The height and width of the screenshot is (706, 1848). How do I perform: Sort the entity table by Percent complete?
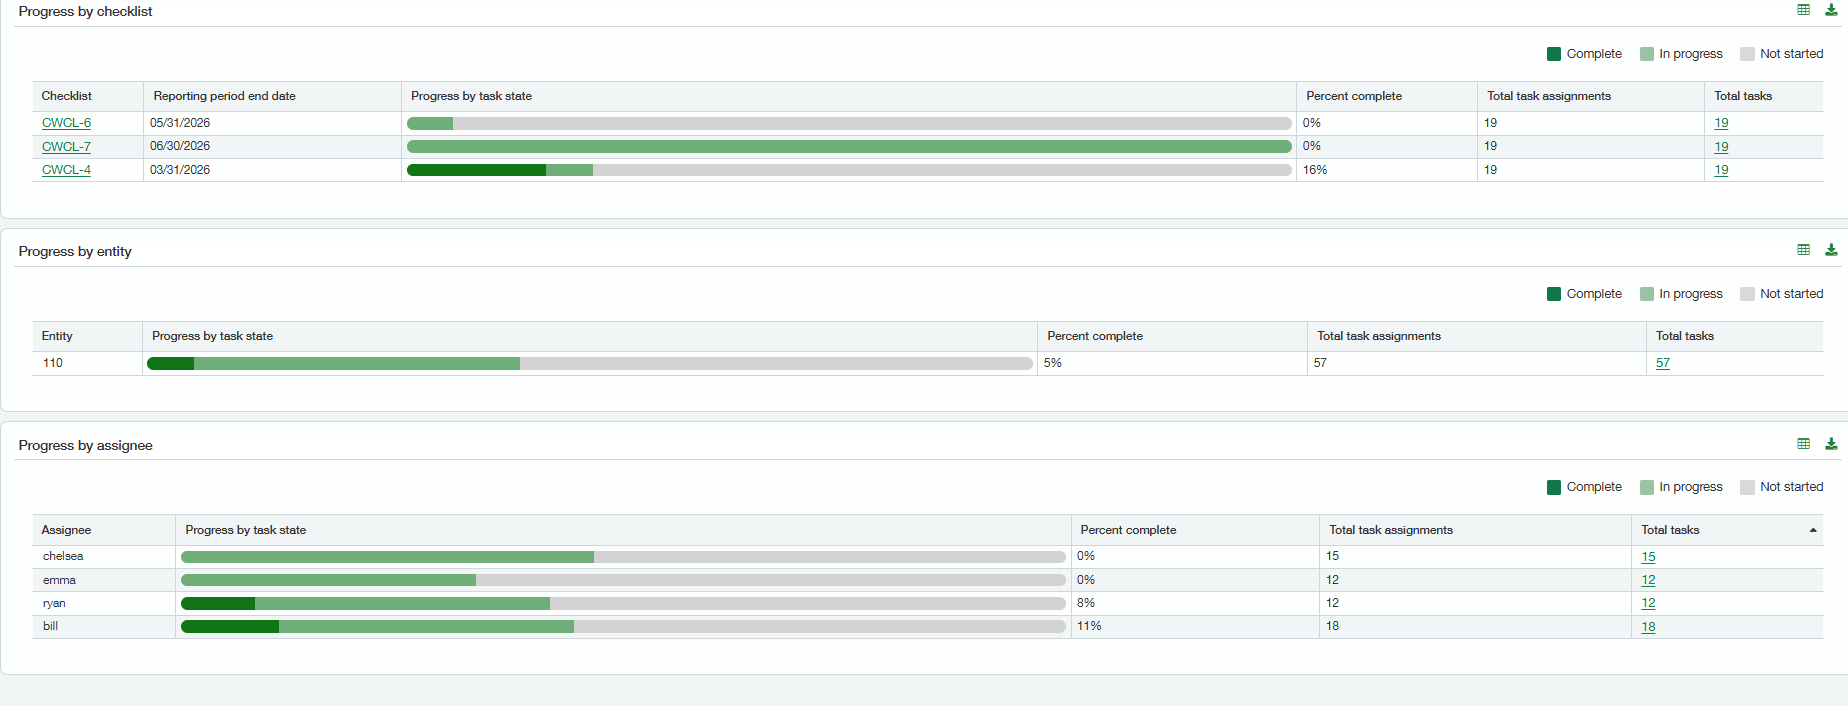click(1095, 336)
